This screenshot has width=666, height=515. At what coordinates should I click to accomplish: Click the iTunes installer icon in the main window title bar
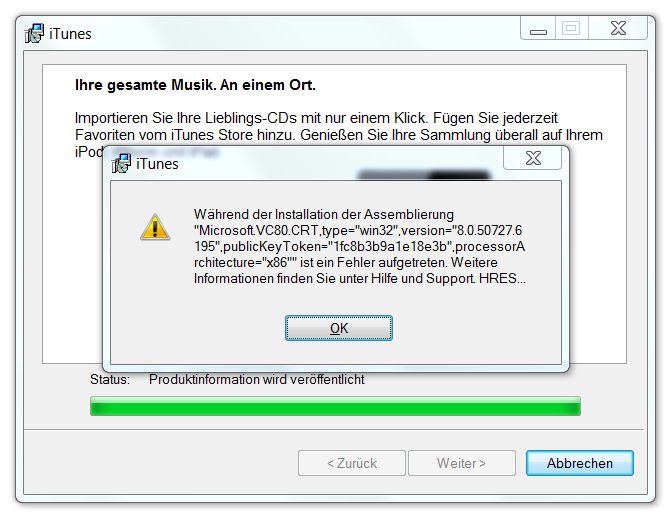pyautogui.click(x=34, y=33)
